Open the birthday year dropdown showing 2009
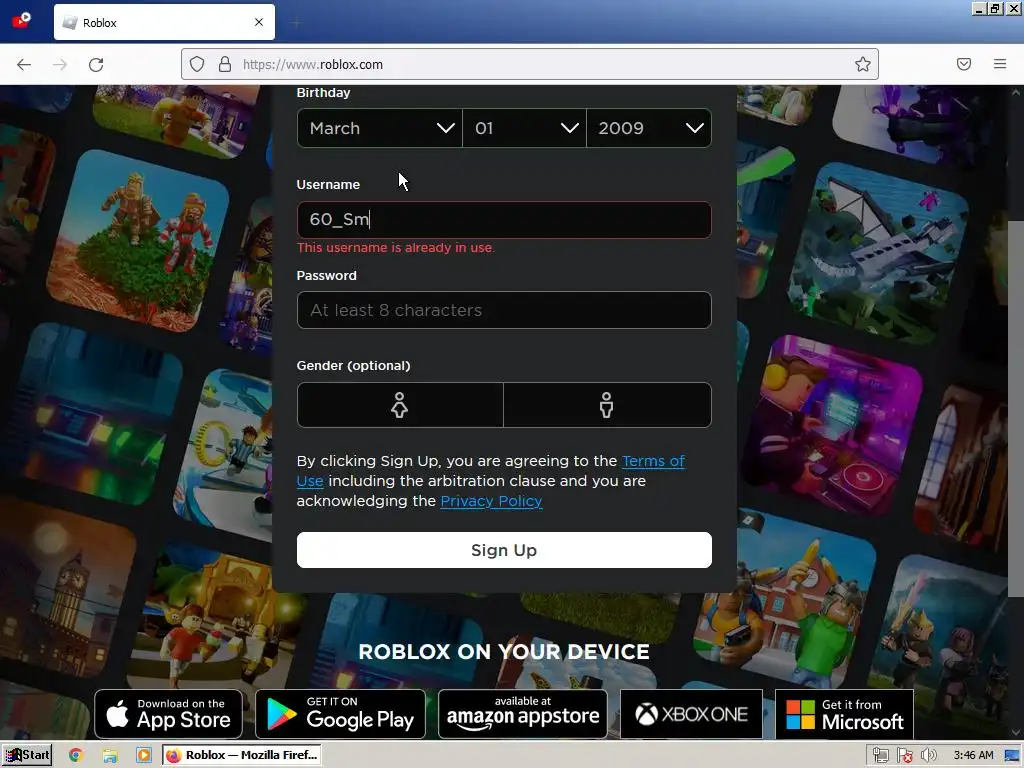The image size is (1024, 768). [x=649, y=128]
